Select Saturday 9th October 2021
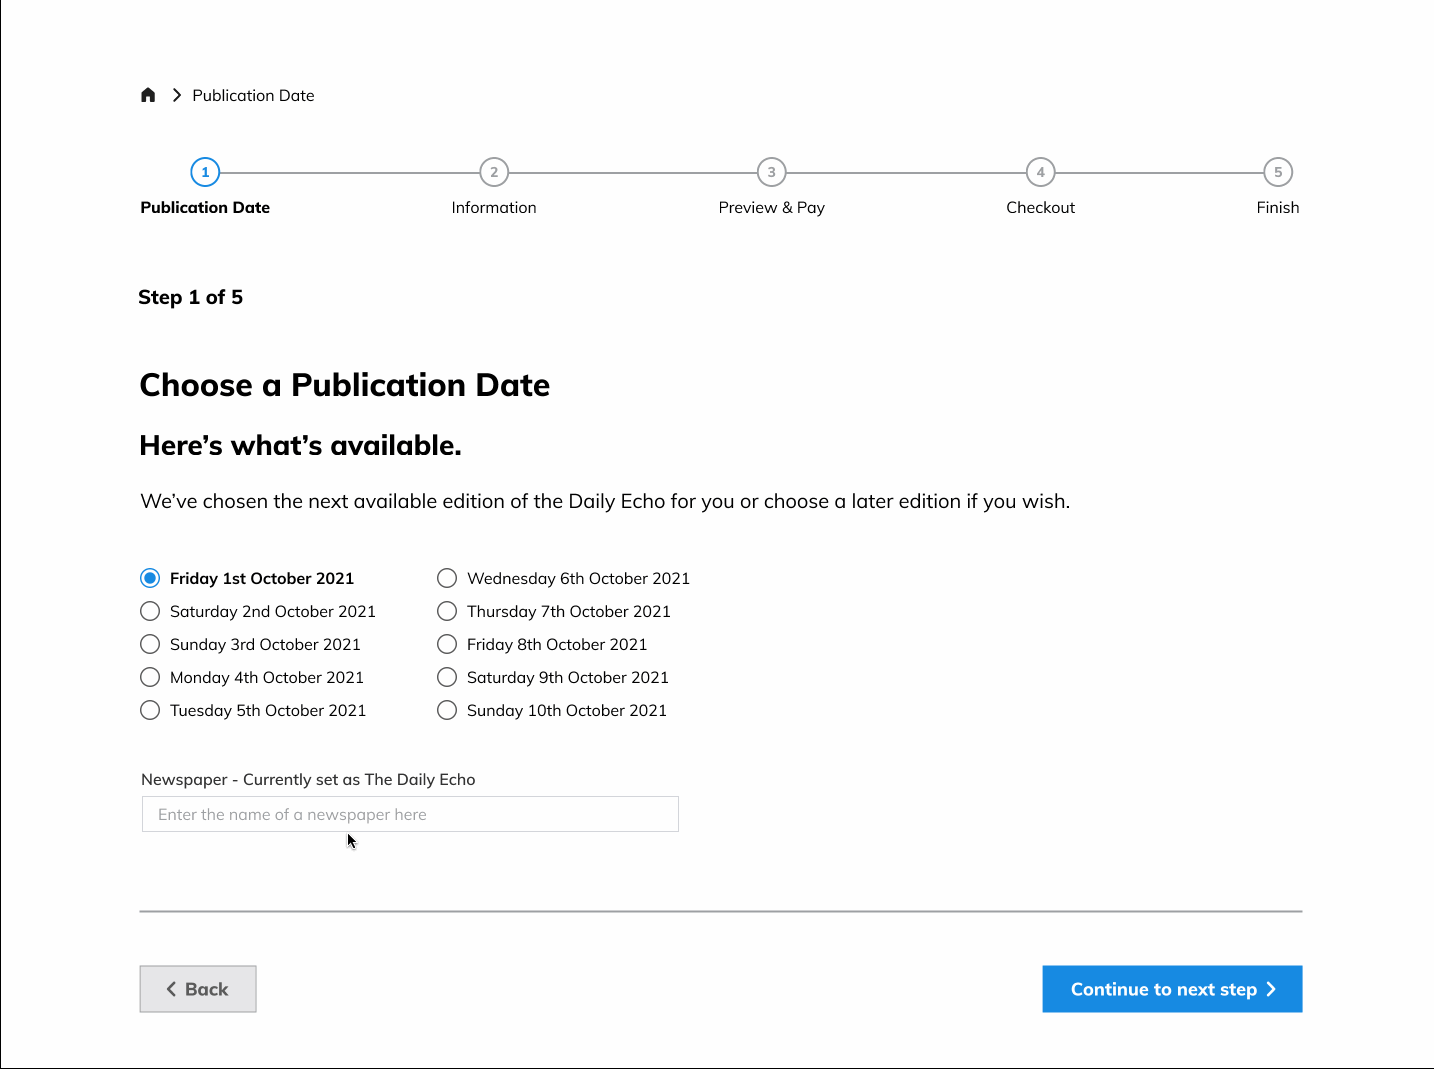This screenshot has height=1069, width=1434. (447, 677)
